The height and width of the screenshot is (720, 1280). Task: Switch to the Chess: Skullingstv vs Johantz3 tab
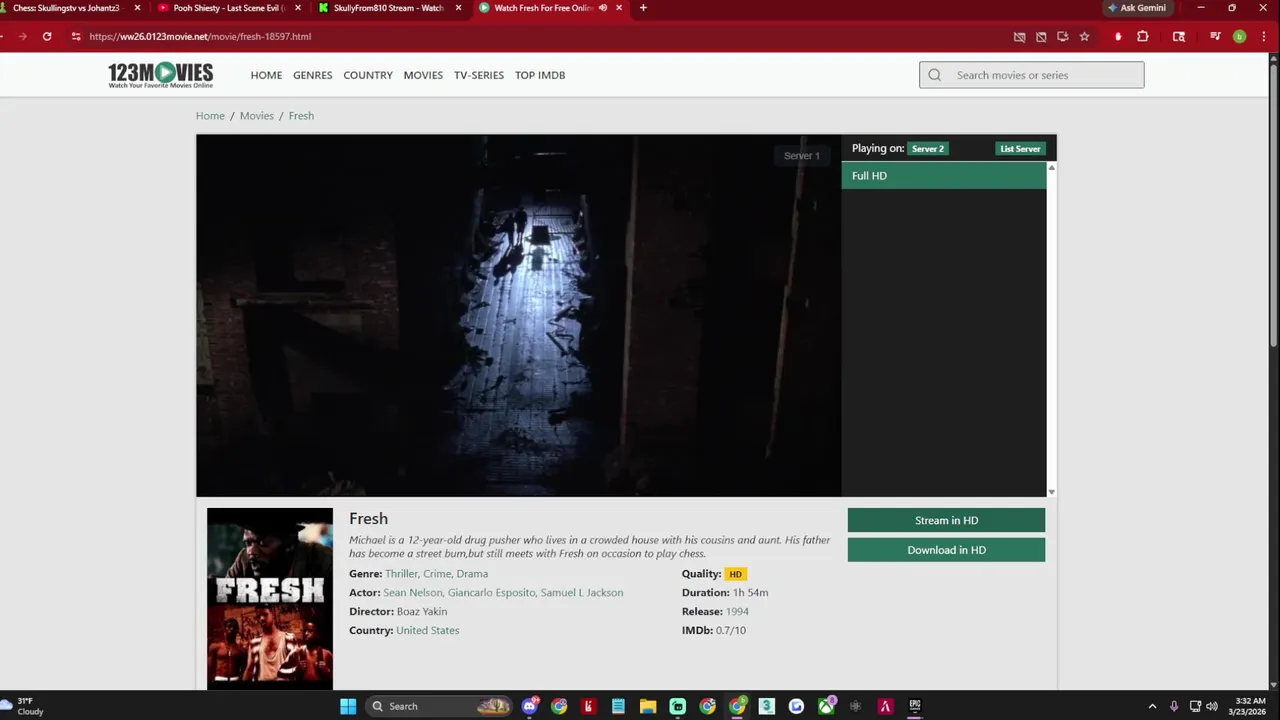point(66,8)
